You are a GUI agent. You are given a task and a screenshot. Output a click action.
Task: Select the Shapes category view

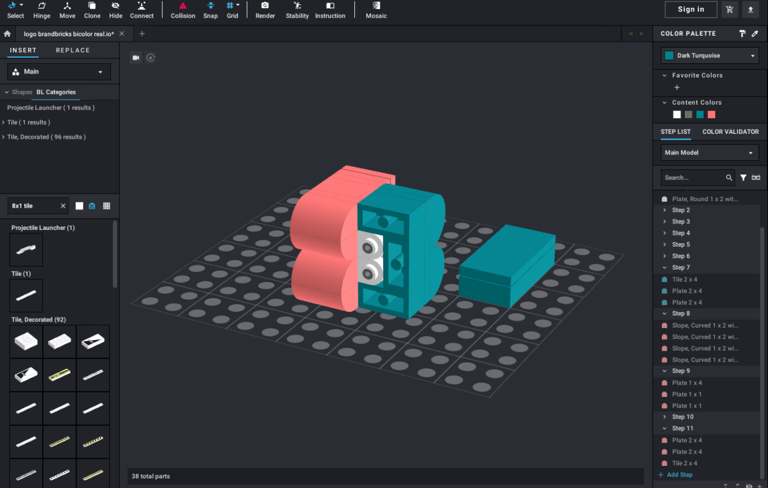click(x=22, y=92)
